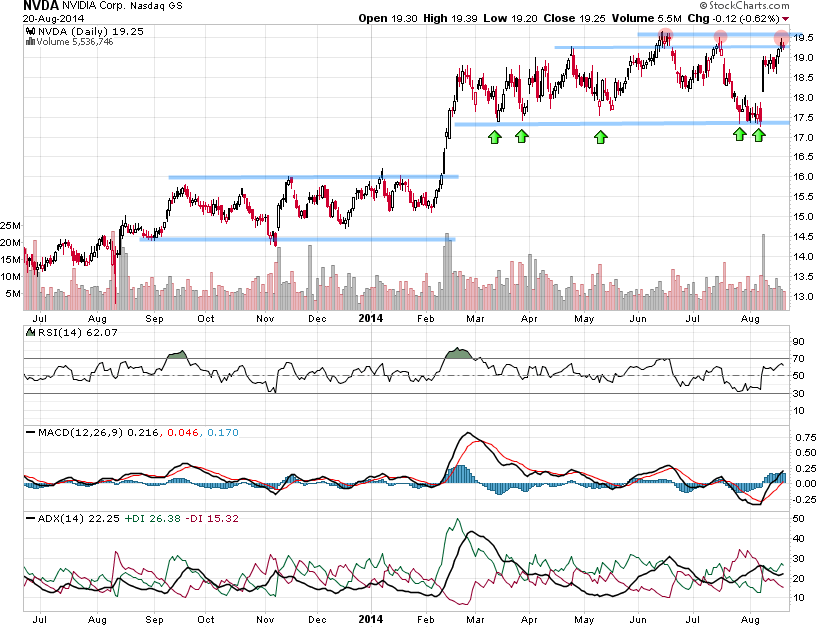Click the tall gray volume bar in mid-February 2014
Viewport: 816px width, 627px height.
(447, 272)
